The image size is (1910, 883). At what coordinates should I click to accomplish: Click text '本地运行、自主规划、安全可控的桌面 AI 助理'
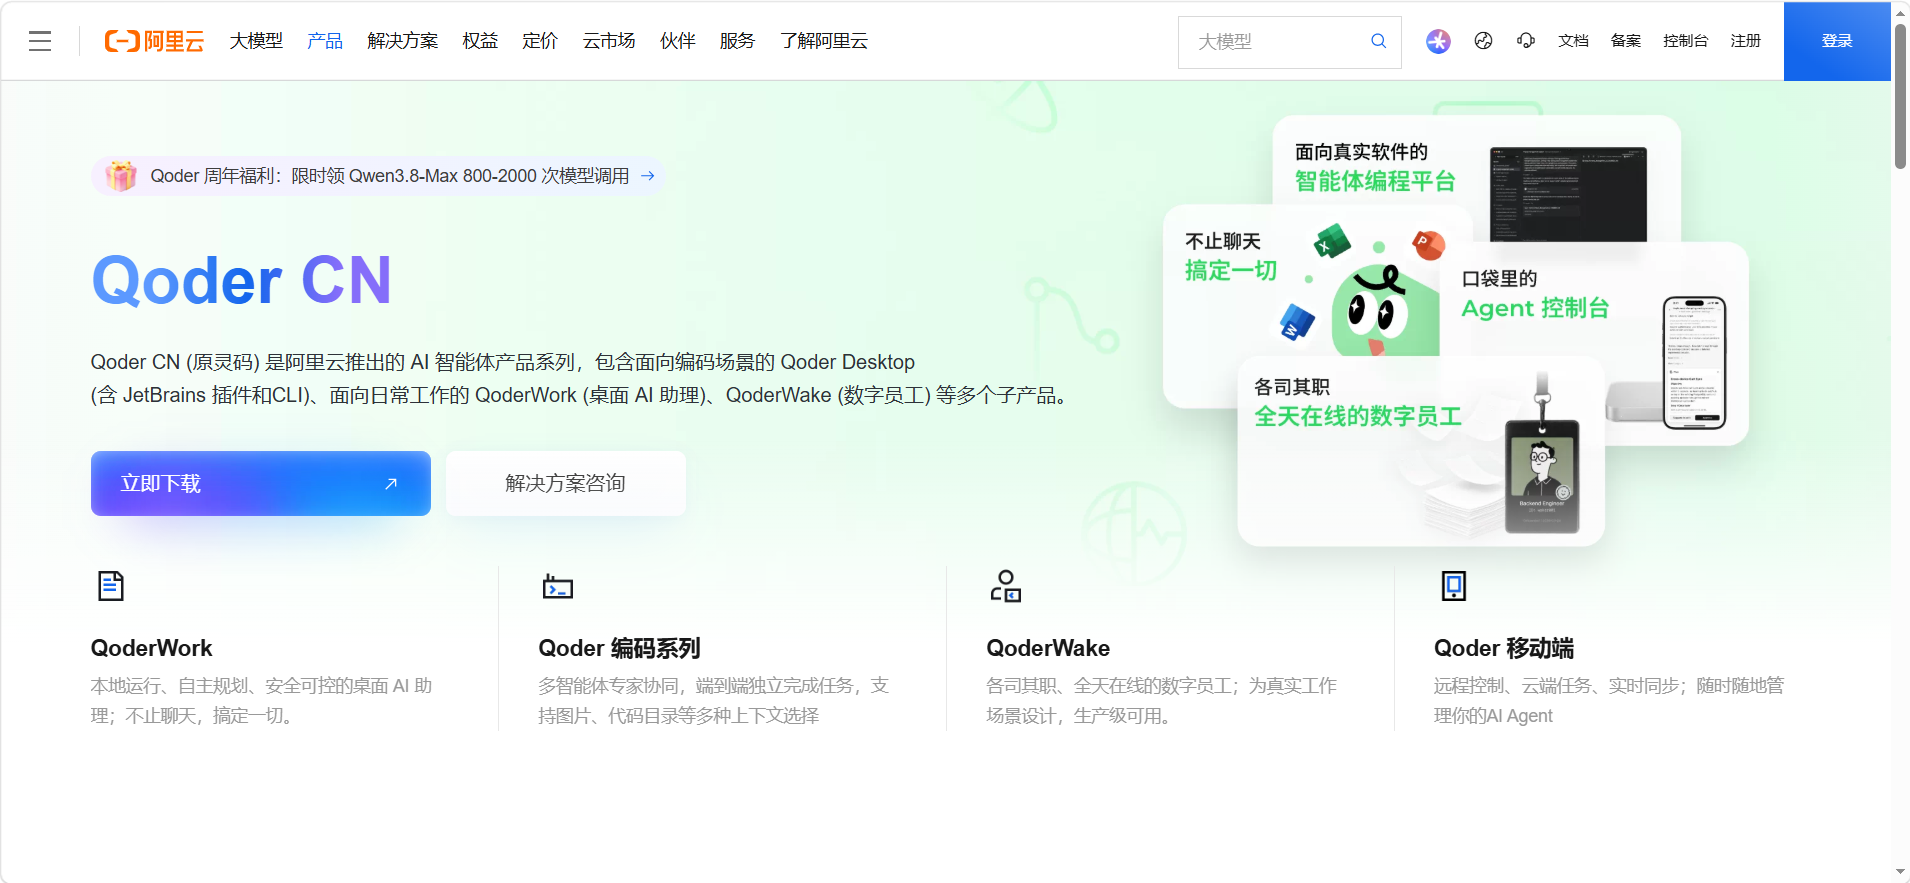(x=262, y=701)
